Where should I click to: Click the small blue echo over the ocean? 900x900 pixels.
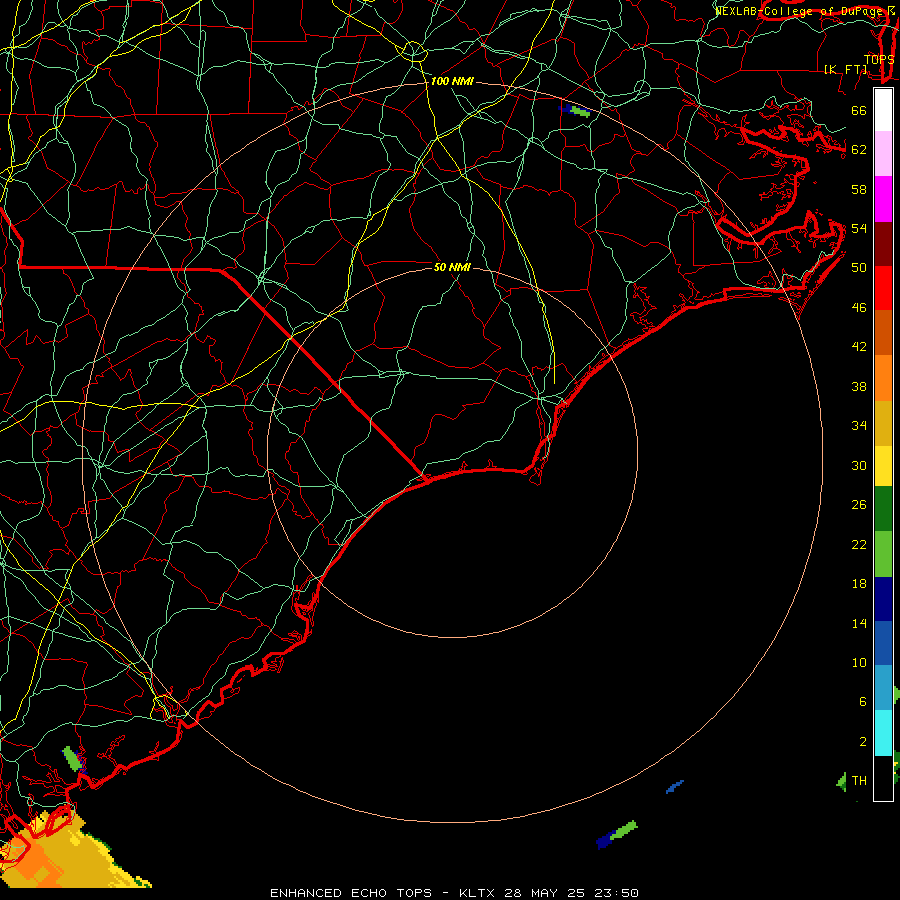pyautogui.click(x=674, y=786)
